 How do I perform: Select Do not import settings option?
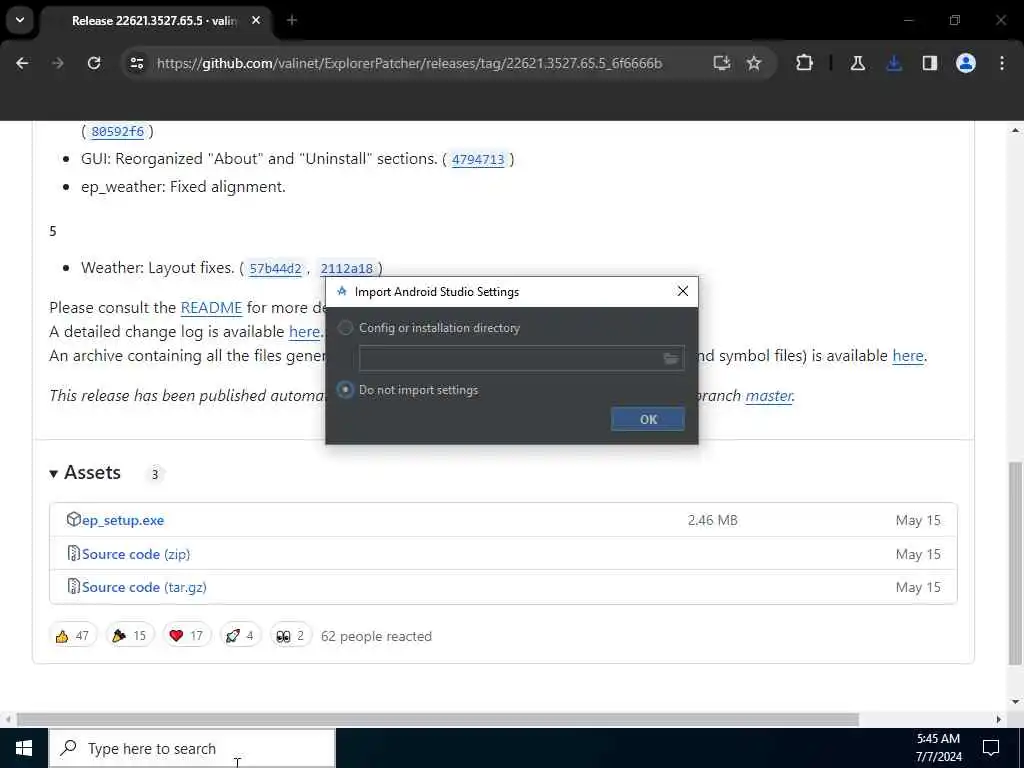[345, 390]
